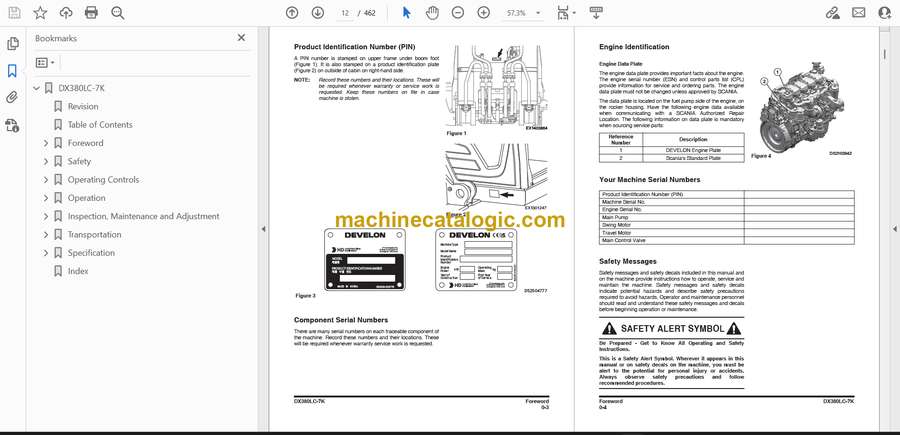The height and width of the screenshot is (435, 900).
Task: Jump to the Safety bookmark label
Action: coord(79,161)
